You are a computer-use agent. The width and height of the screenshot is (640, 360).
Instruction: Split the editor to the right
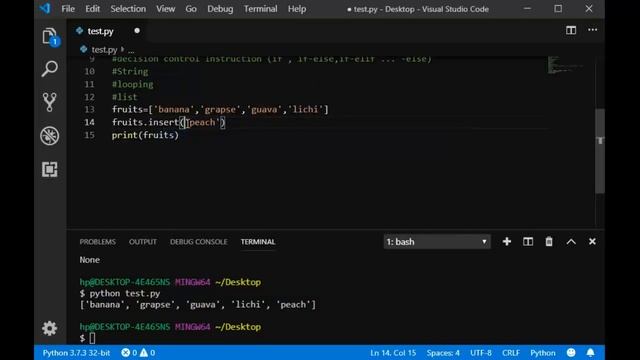[x=571, y=30]
